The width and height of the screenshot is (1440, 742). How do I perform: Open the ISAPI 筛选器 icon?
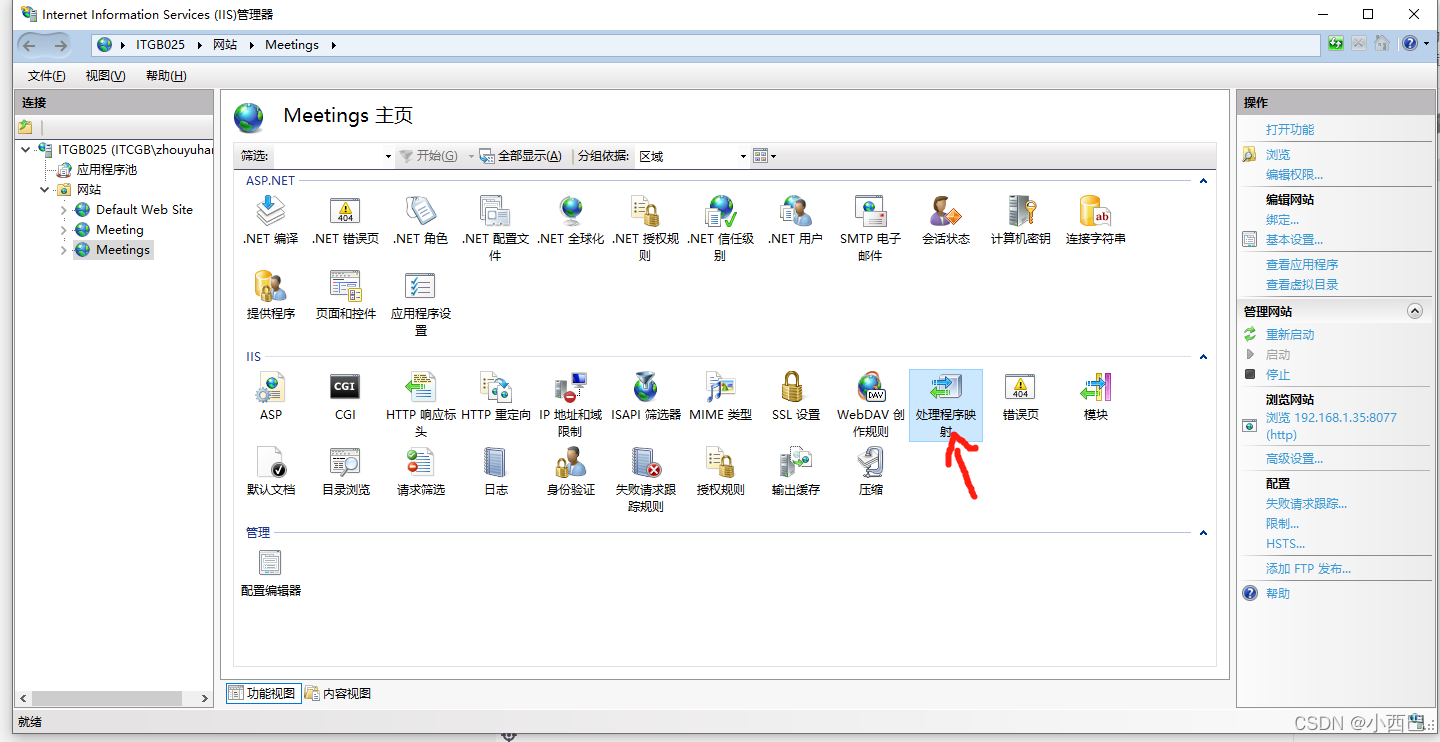(645, 396)
